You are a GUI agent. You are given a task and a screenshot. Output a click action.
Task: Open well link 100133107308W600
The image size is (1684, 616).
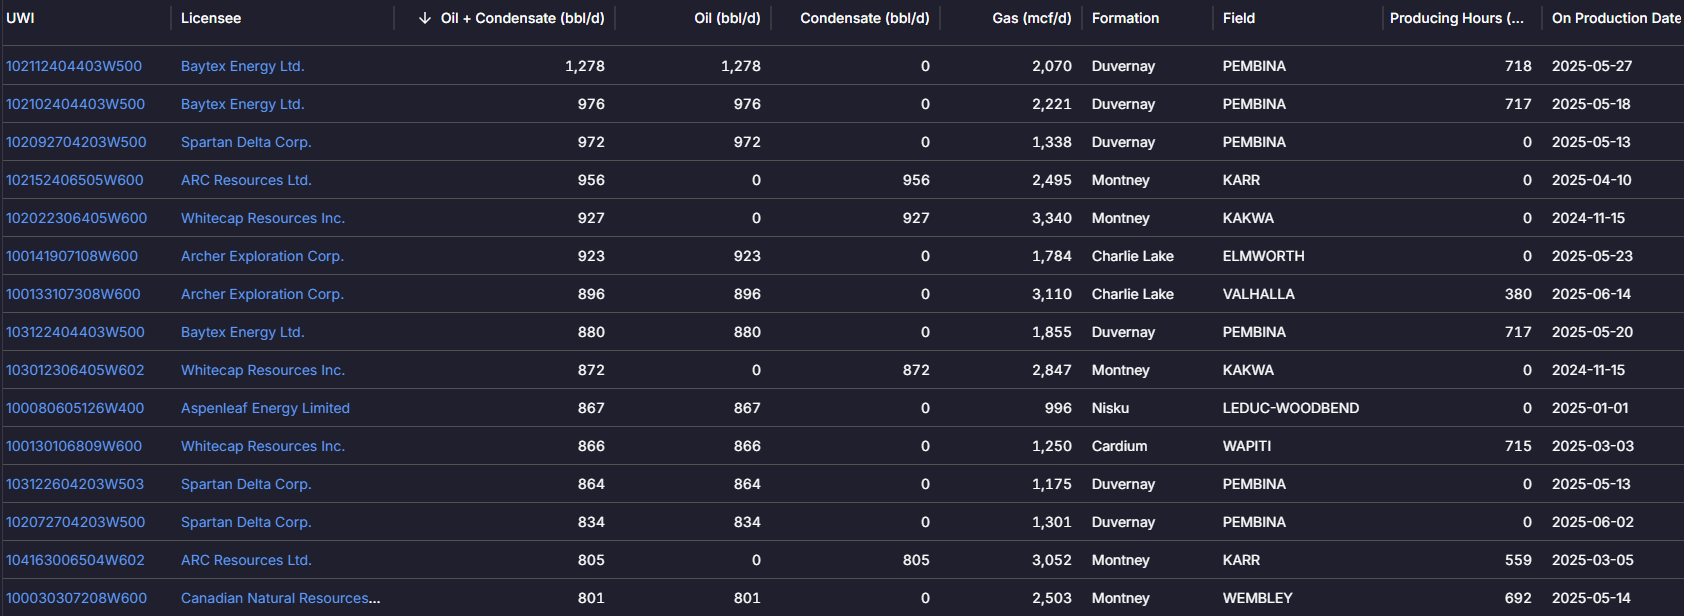pyautogui.click(x=73, y=294)
